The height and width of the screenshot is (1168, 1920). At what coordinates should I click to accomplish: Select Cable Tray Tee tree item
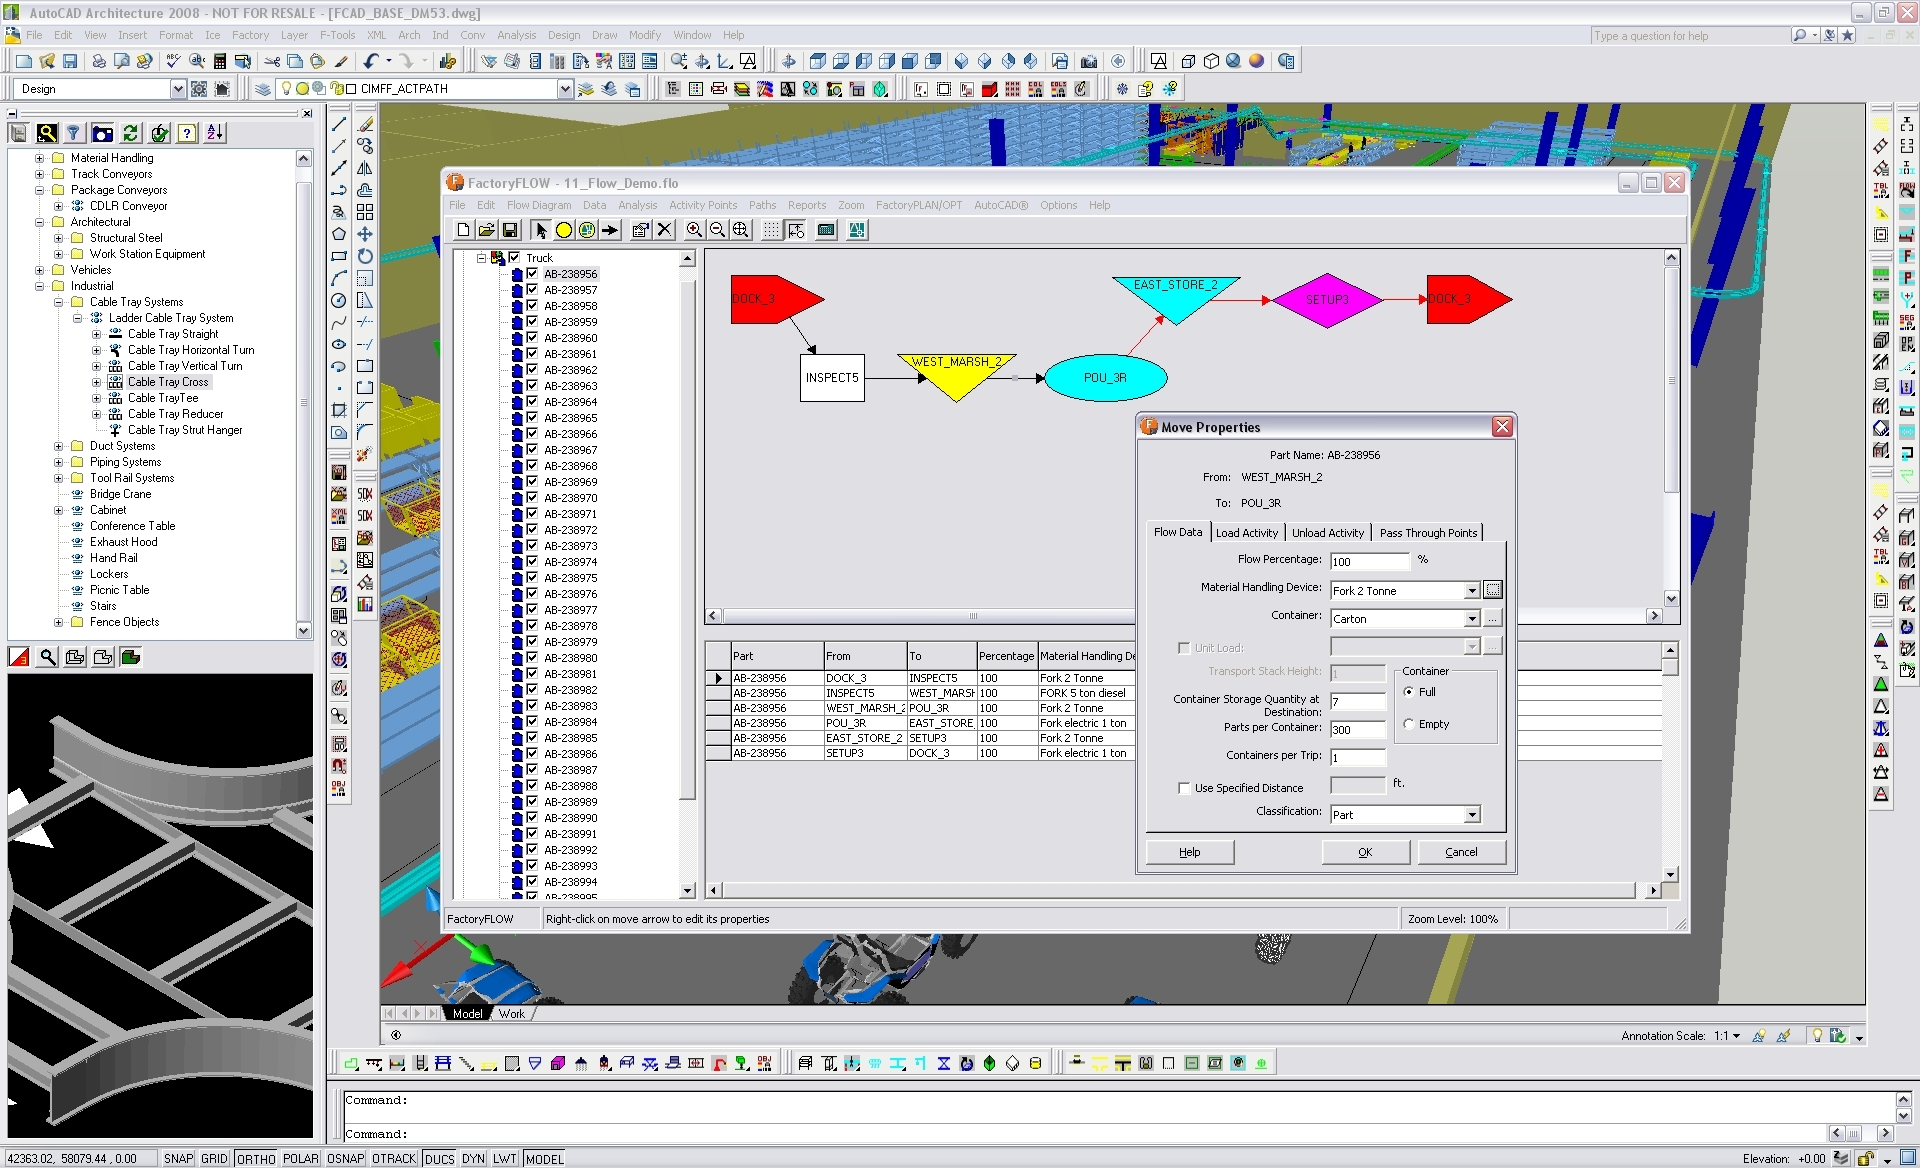[x=163, y=398]
